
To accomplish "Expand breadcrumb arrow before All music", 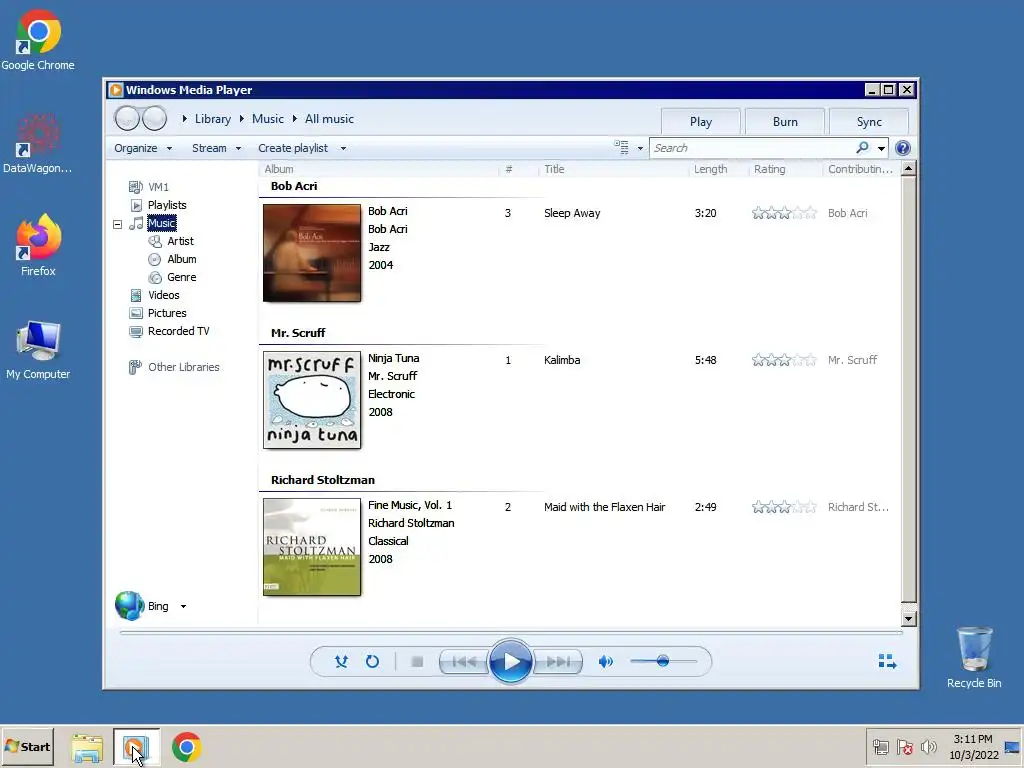I will (x=295, y=119).
